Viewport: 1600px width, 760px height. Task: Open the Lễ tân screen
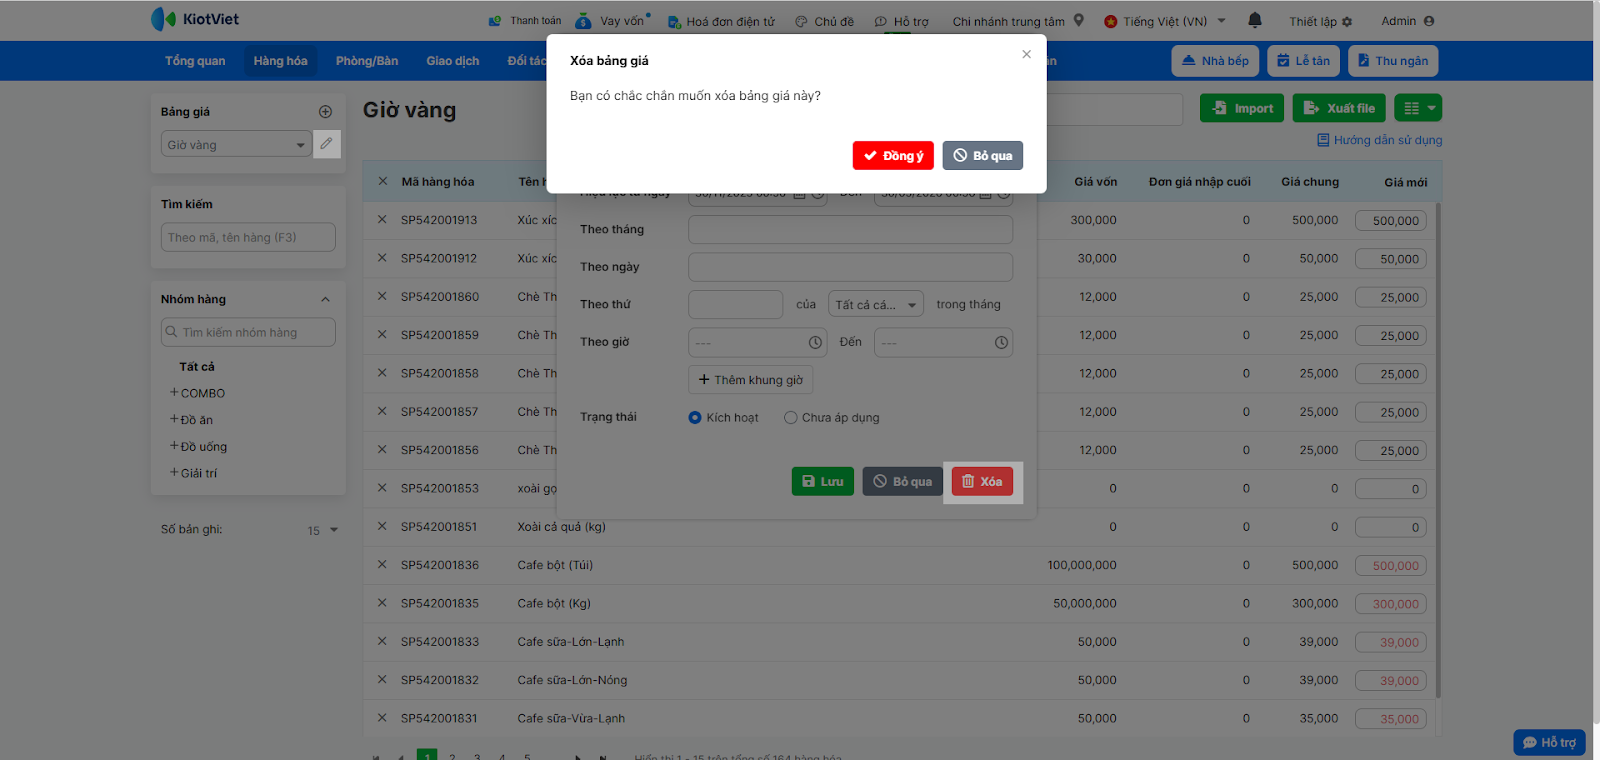pyautogui.click(x=1304, y=61)
